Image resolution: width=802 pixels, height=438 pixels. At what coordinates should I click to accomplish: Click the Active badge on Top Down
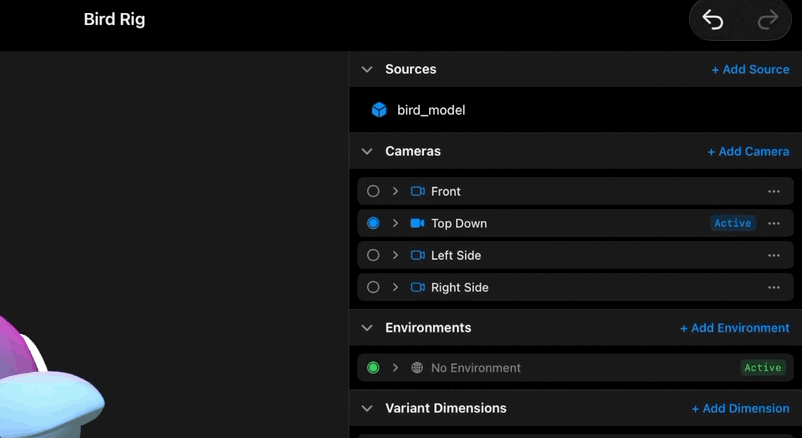pyautogui.click(x=733, y=223)
